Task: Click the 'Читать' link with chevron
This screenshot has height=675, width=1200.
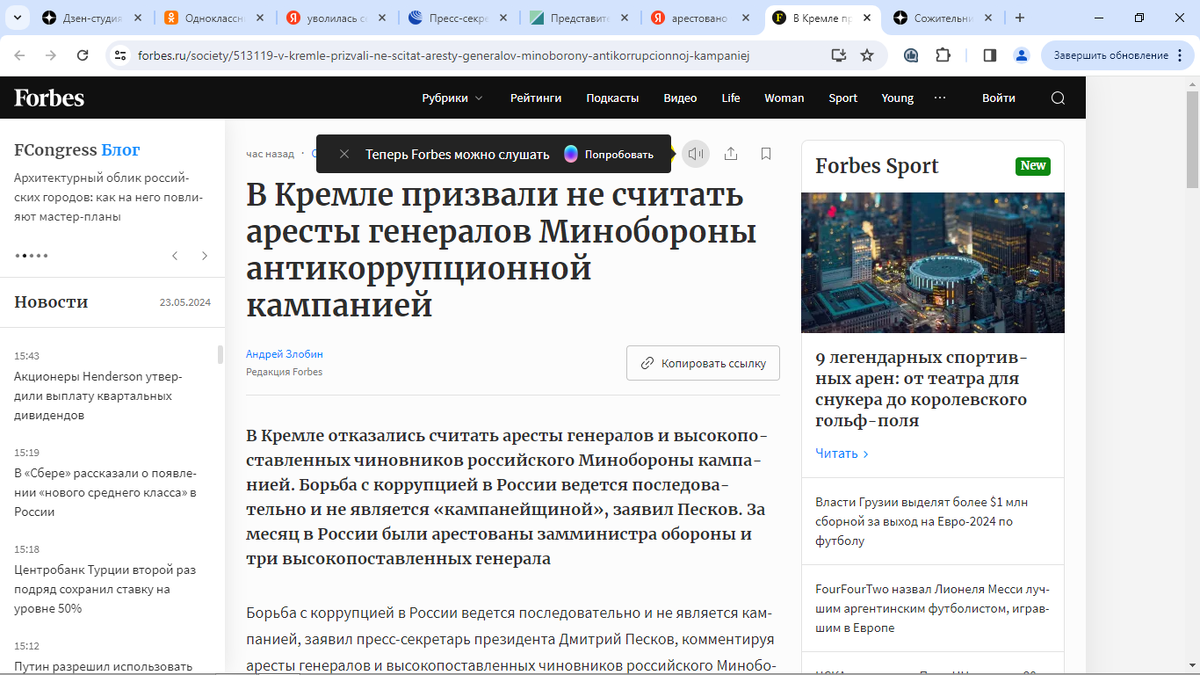Action: click(842, 453)
